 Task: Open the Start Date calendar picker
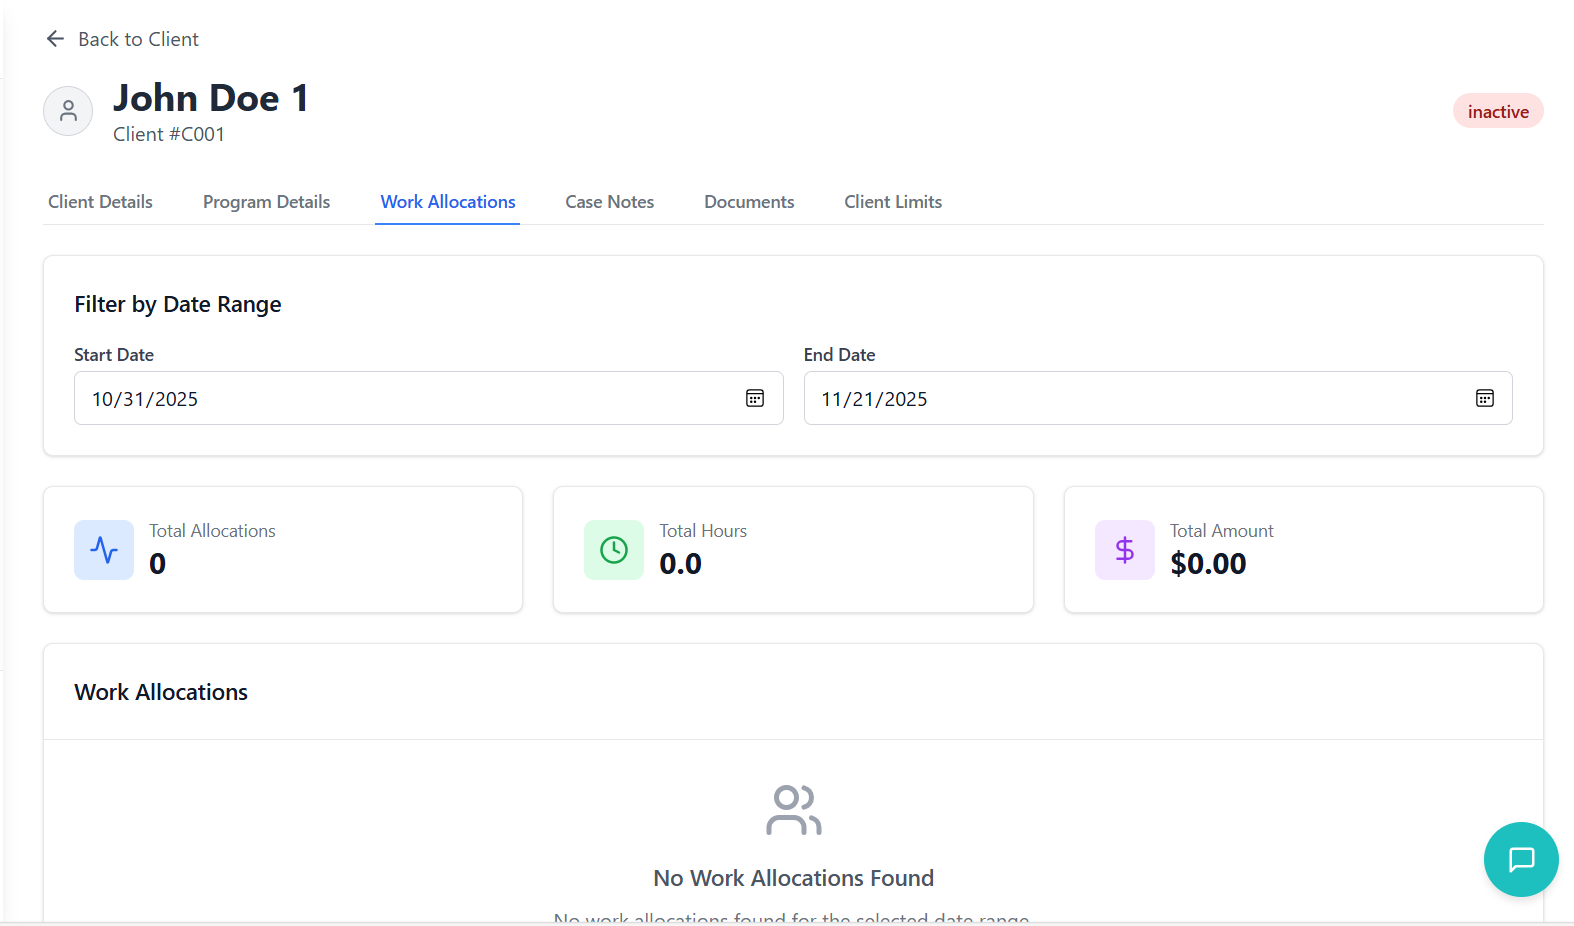[755, 398]
